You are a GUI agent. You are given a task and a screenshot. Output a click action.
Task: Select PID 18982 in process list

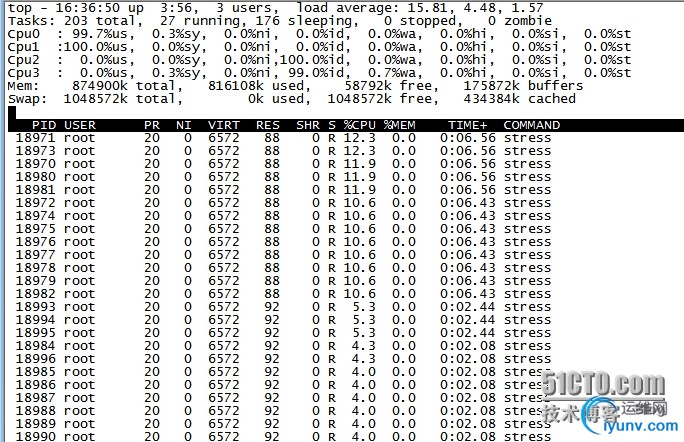[x=36, y=294]
